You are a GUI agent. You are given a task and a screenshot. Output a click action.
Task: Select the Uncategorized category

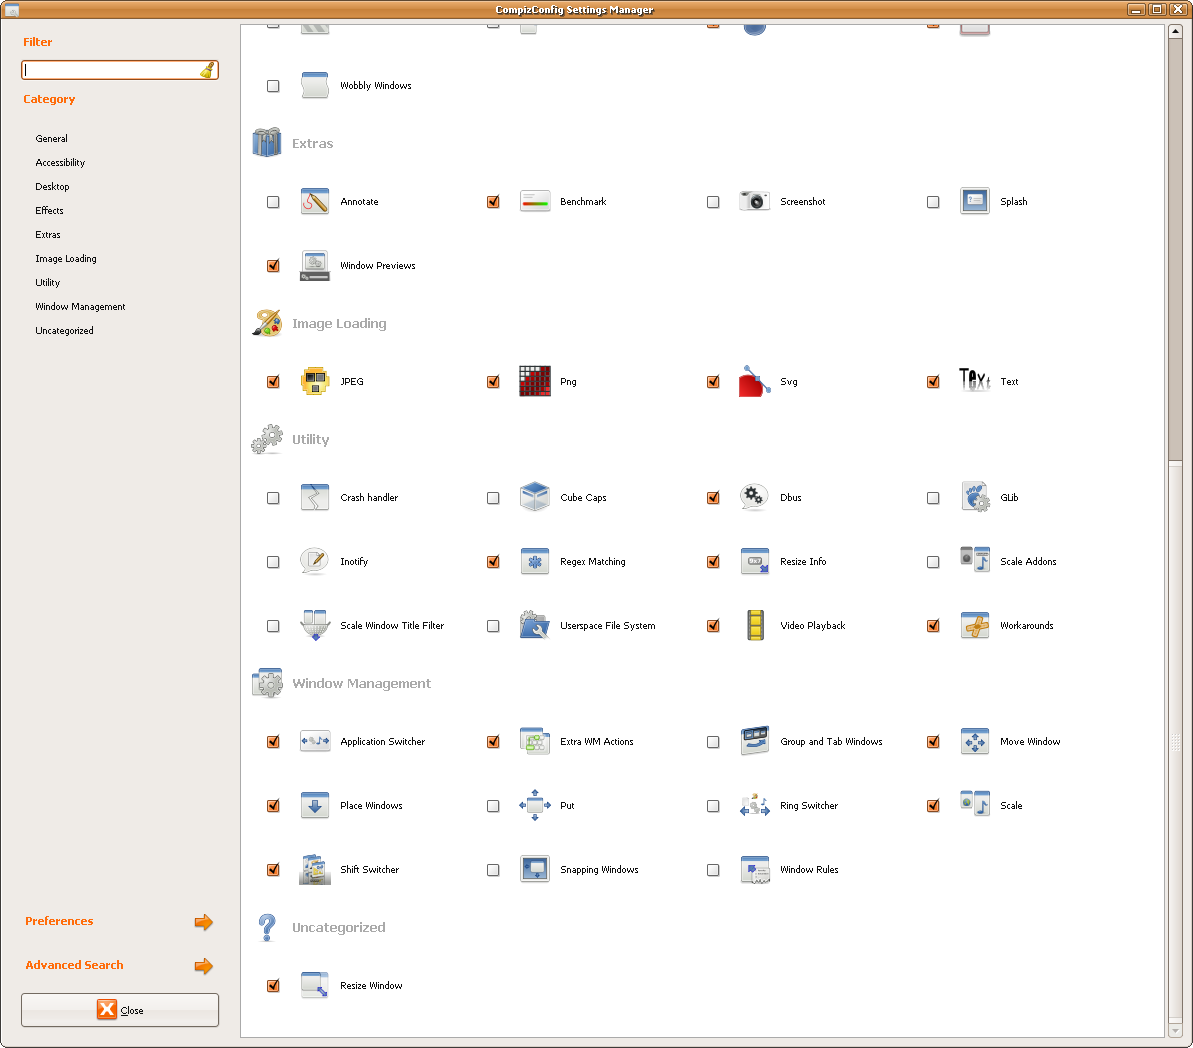click(64, 330)
